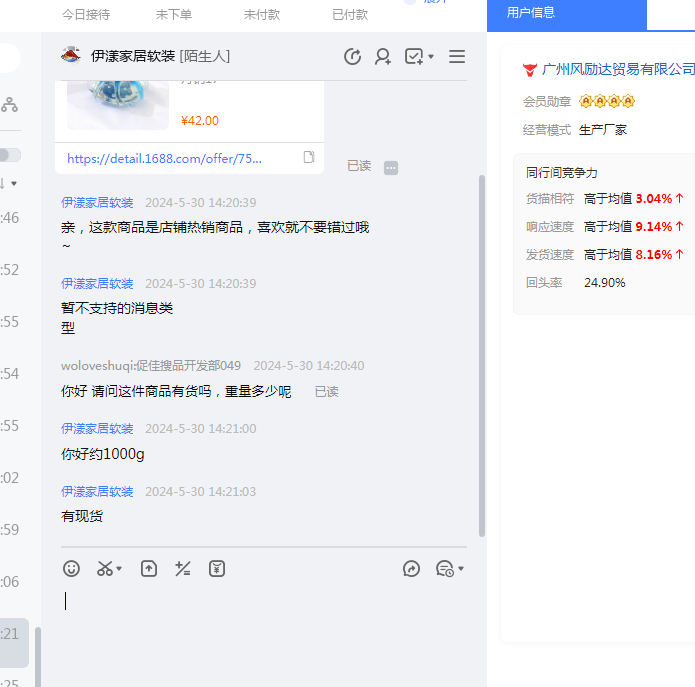Click the 广州风励达贸易有限公司 company name

tap(618, 69)
